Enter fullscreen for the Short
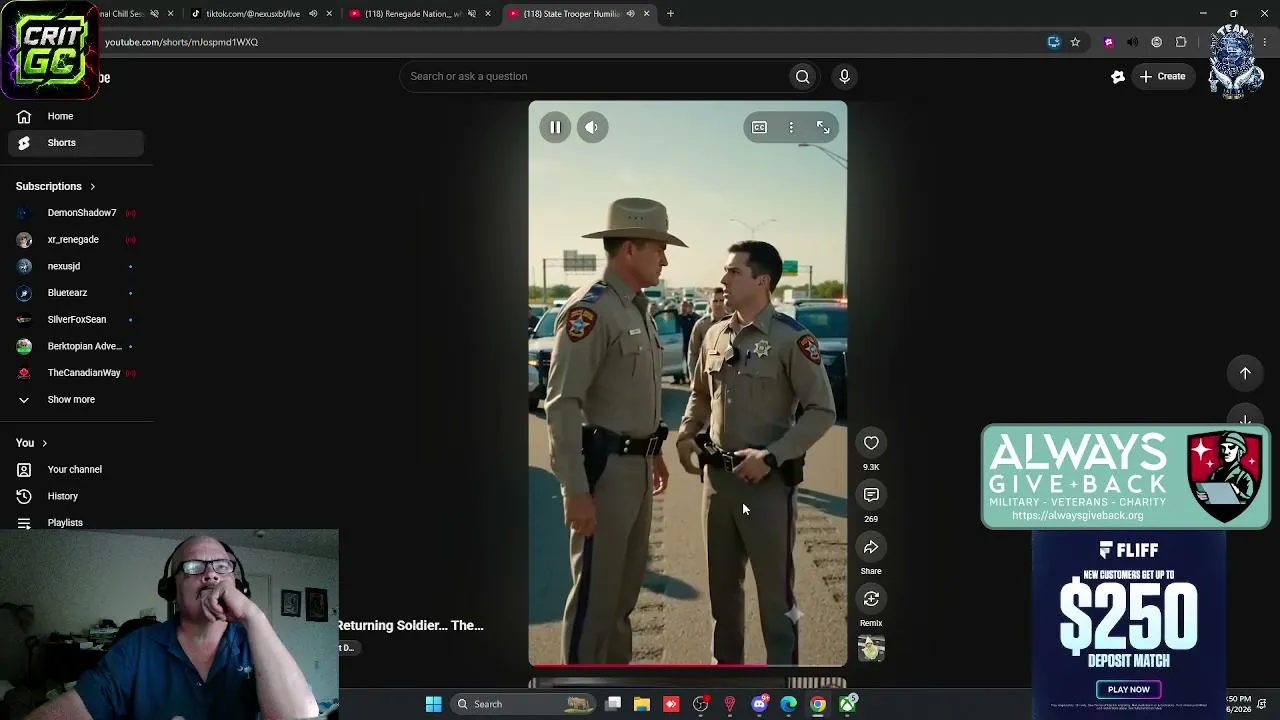Viewport: 1280px width, 720px height. tap(823, 127)
